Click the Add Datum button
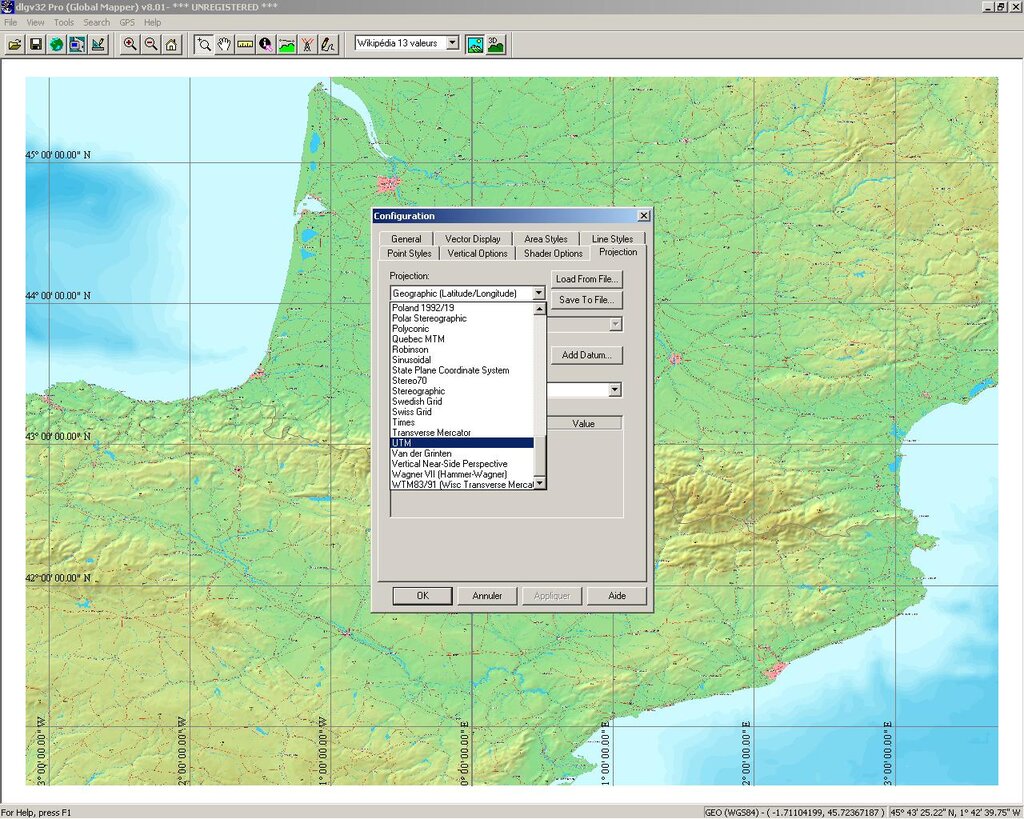 click(586, 355)
